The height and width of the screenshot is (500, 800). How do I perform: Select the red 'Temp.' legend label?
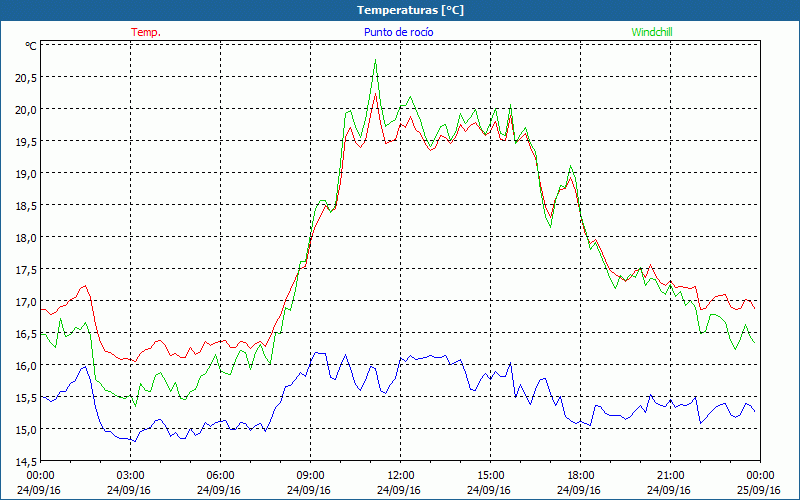(146, 32)
